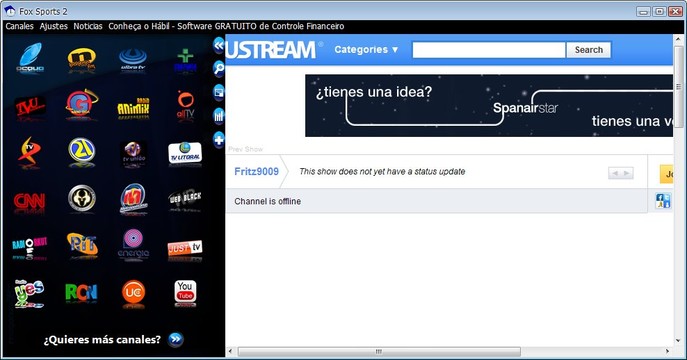Image resolution: width=687 pixels, height=360 pixels.
Task: Click the Fox Sports 2 title bar icon
Action: coord(10,11)
